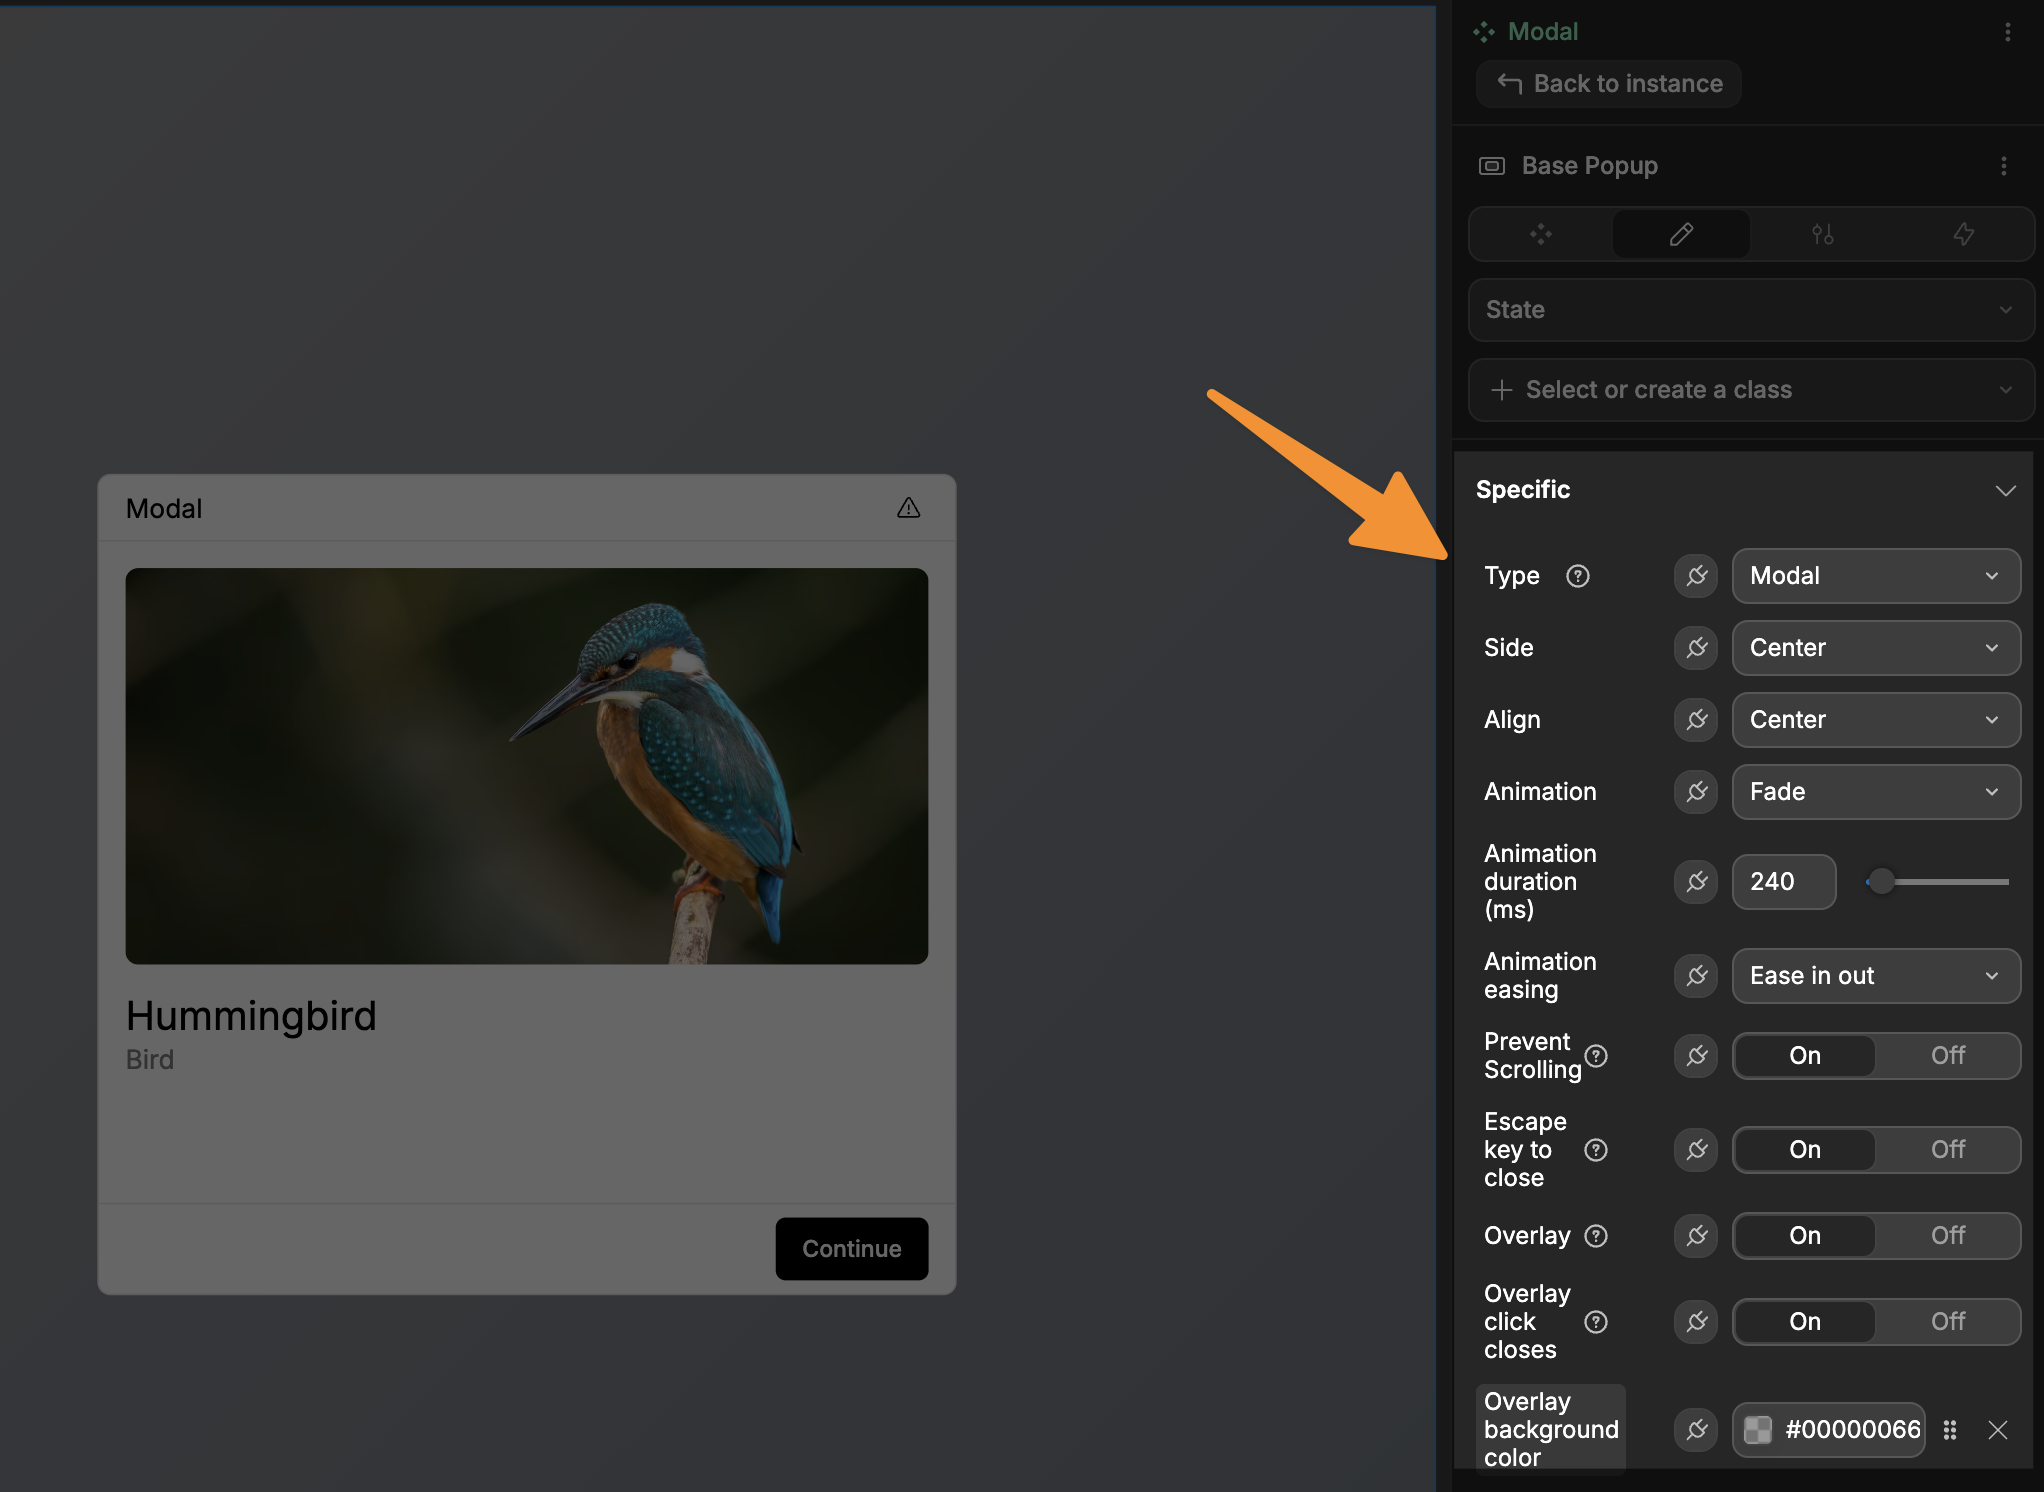Click the overlay background color swatch

click(1758, 1430)
